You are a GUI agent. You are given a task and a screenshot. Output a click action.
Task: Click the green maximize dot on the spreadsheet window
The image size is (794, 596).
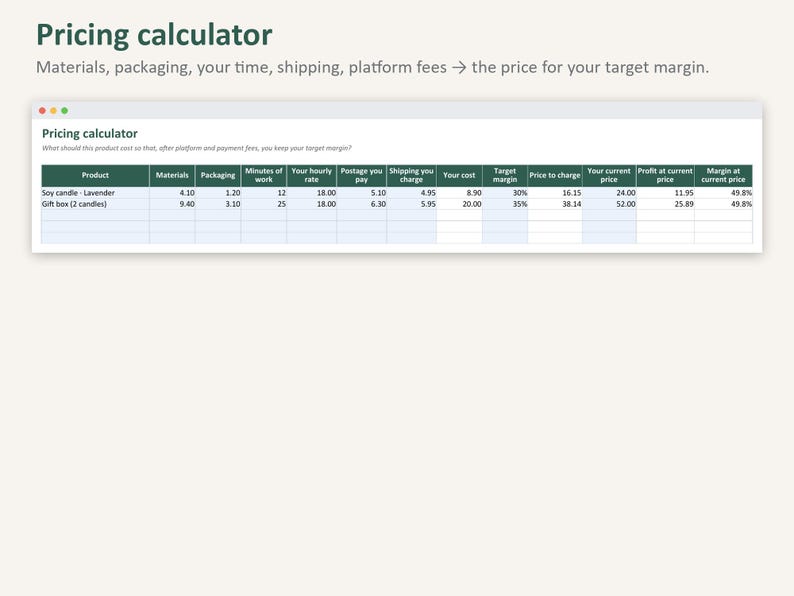tap(64, 110)
